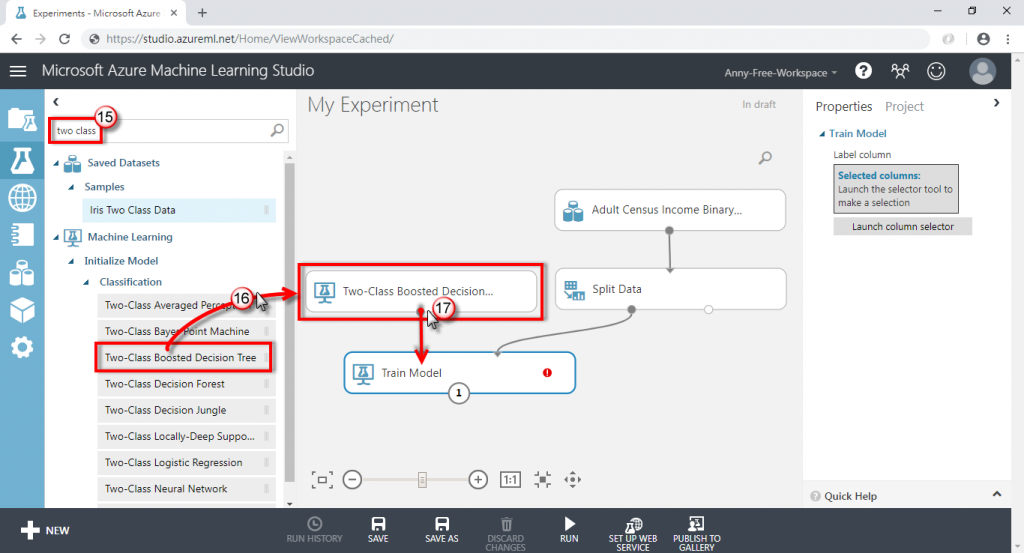Click Set Up Web Service
Screen dimensions: 1024x553
pos(633,534)
